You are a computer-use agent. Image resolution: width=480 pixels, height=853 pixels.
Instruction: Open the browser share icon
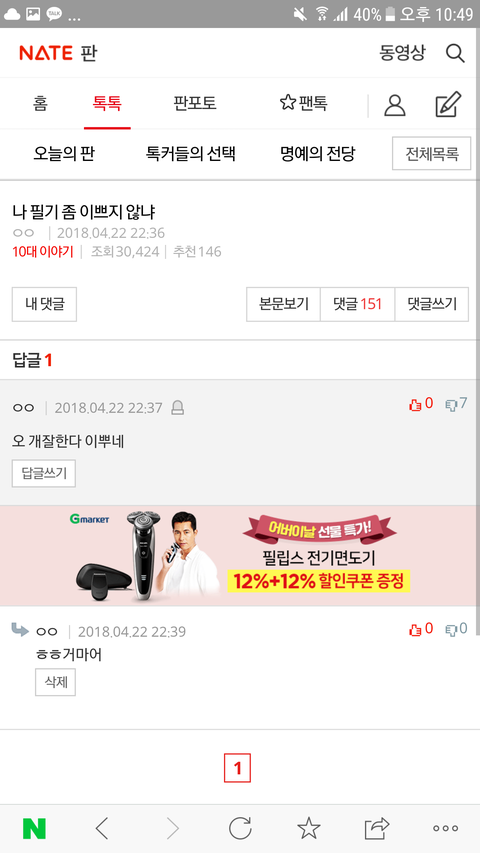pyautogui.click(x=377, y=828)
